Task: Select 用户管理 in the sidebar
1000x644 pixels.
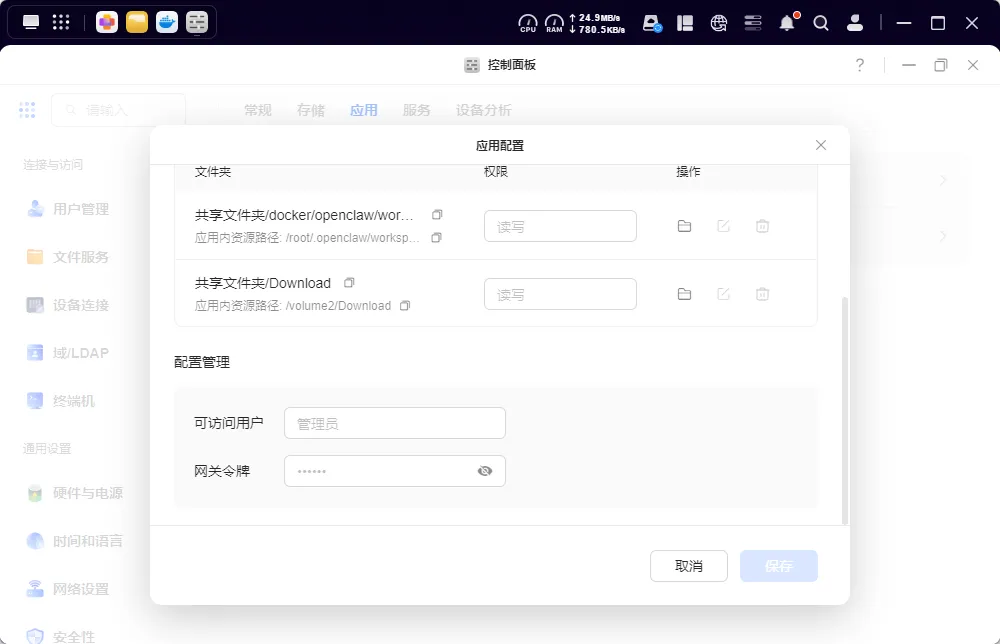Action: (80, 209)
